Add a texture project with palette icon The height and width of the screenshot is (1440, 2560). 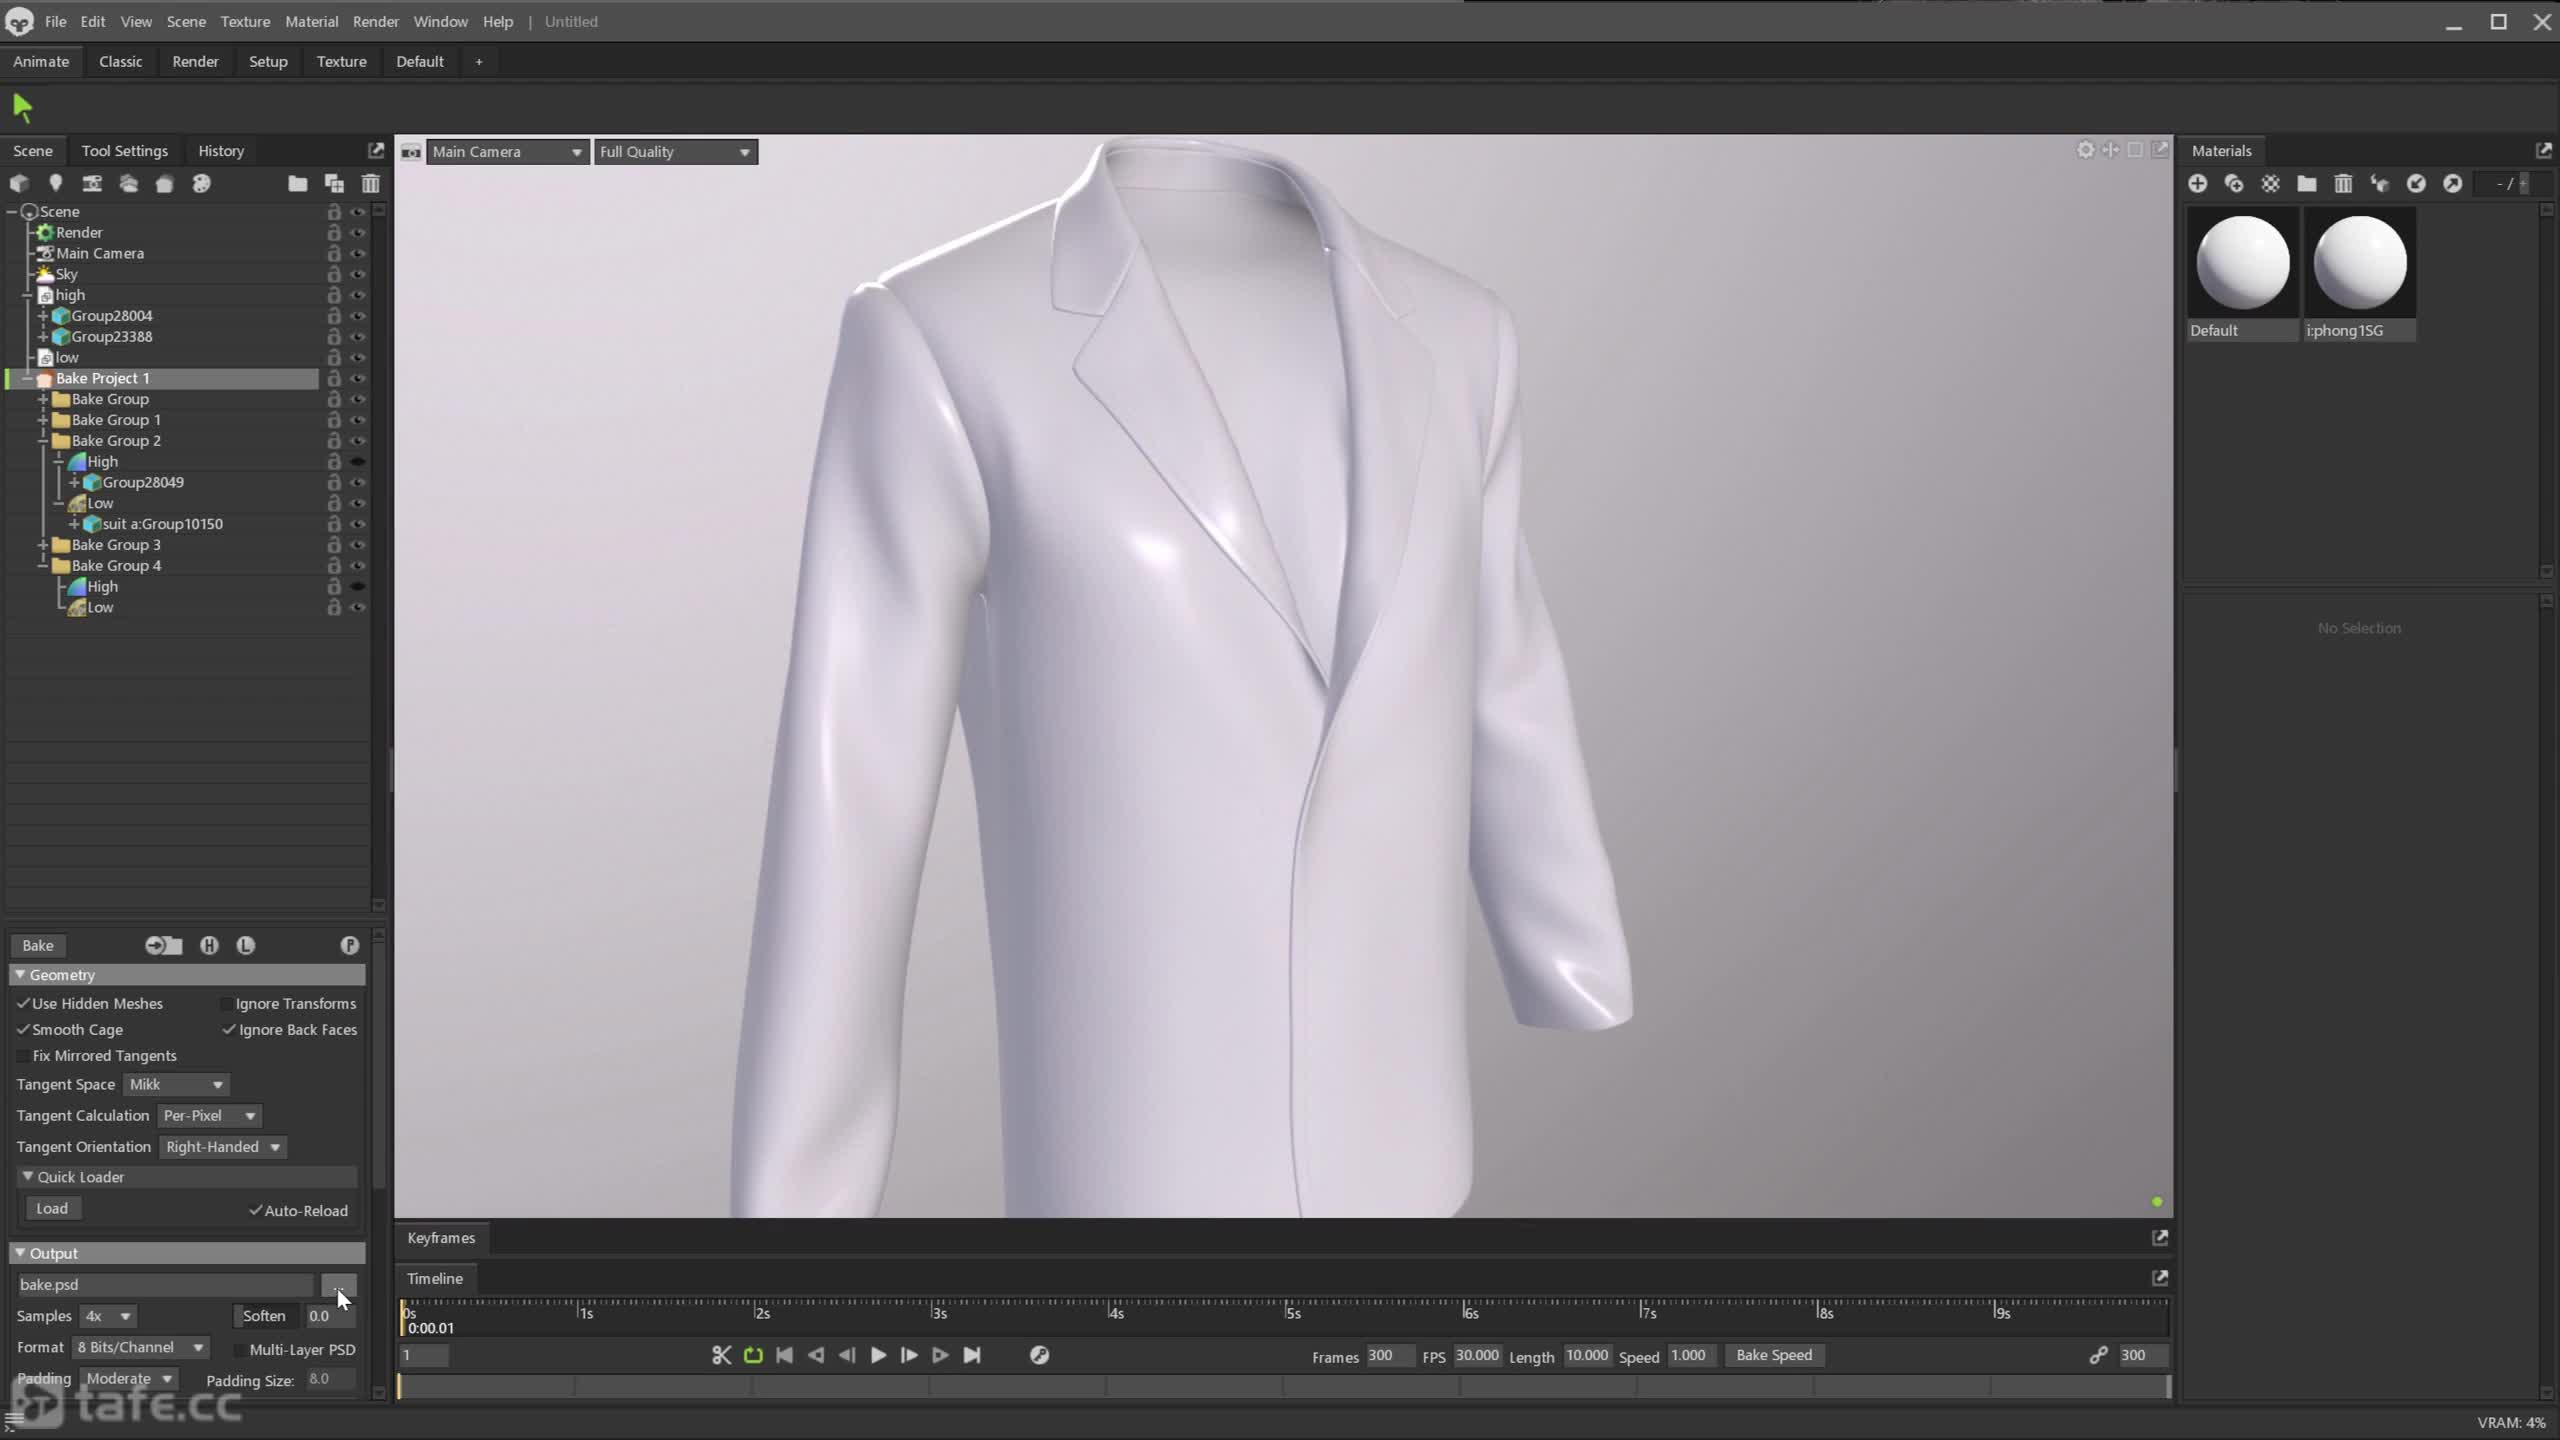(x=201, y=183)
